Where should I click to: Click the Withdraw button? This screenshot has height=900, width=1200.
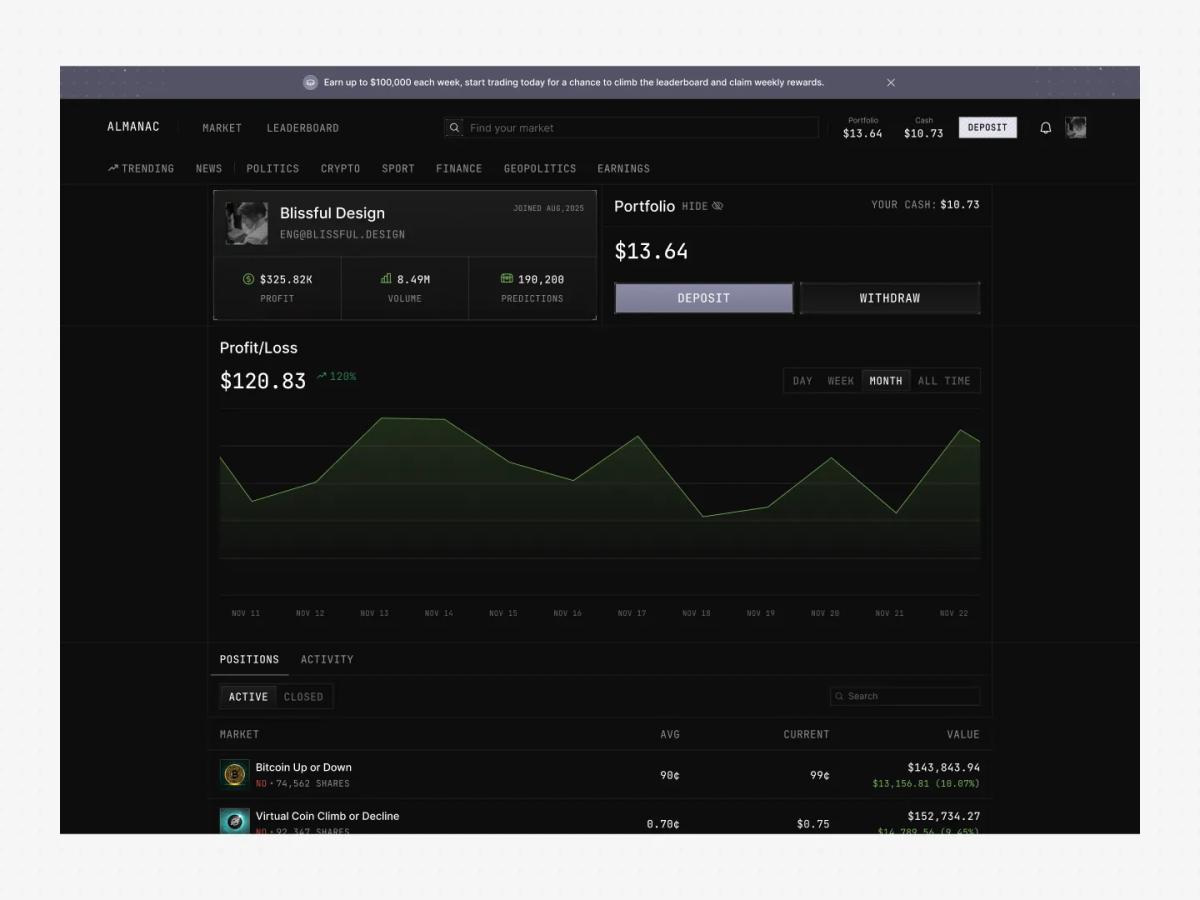click(x=890, y=298)
